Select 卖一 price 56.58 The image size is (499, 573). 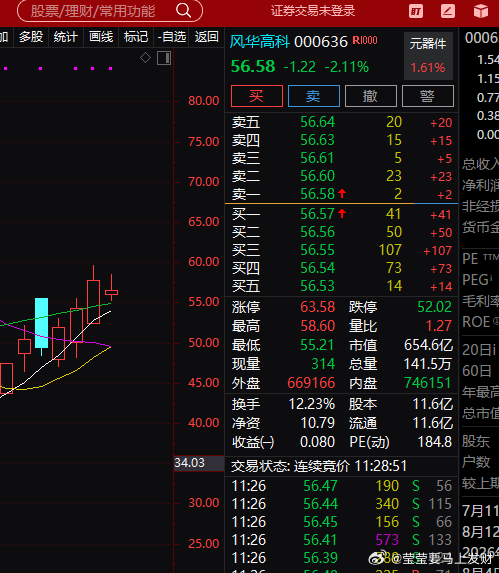pyautogui.click(x=317, y=194)
